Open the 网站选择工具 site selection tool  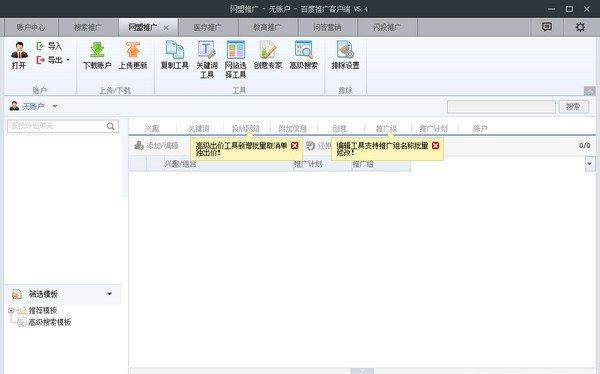point(236,50)
